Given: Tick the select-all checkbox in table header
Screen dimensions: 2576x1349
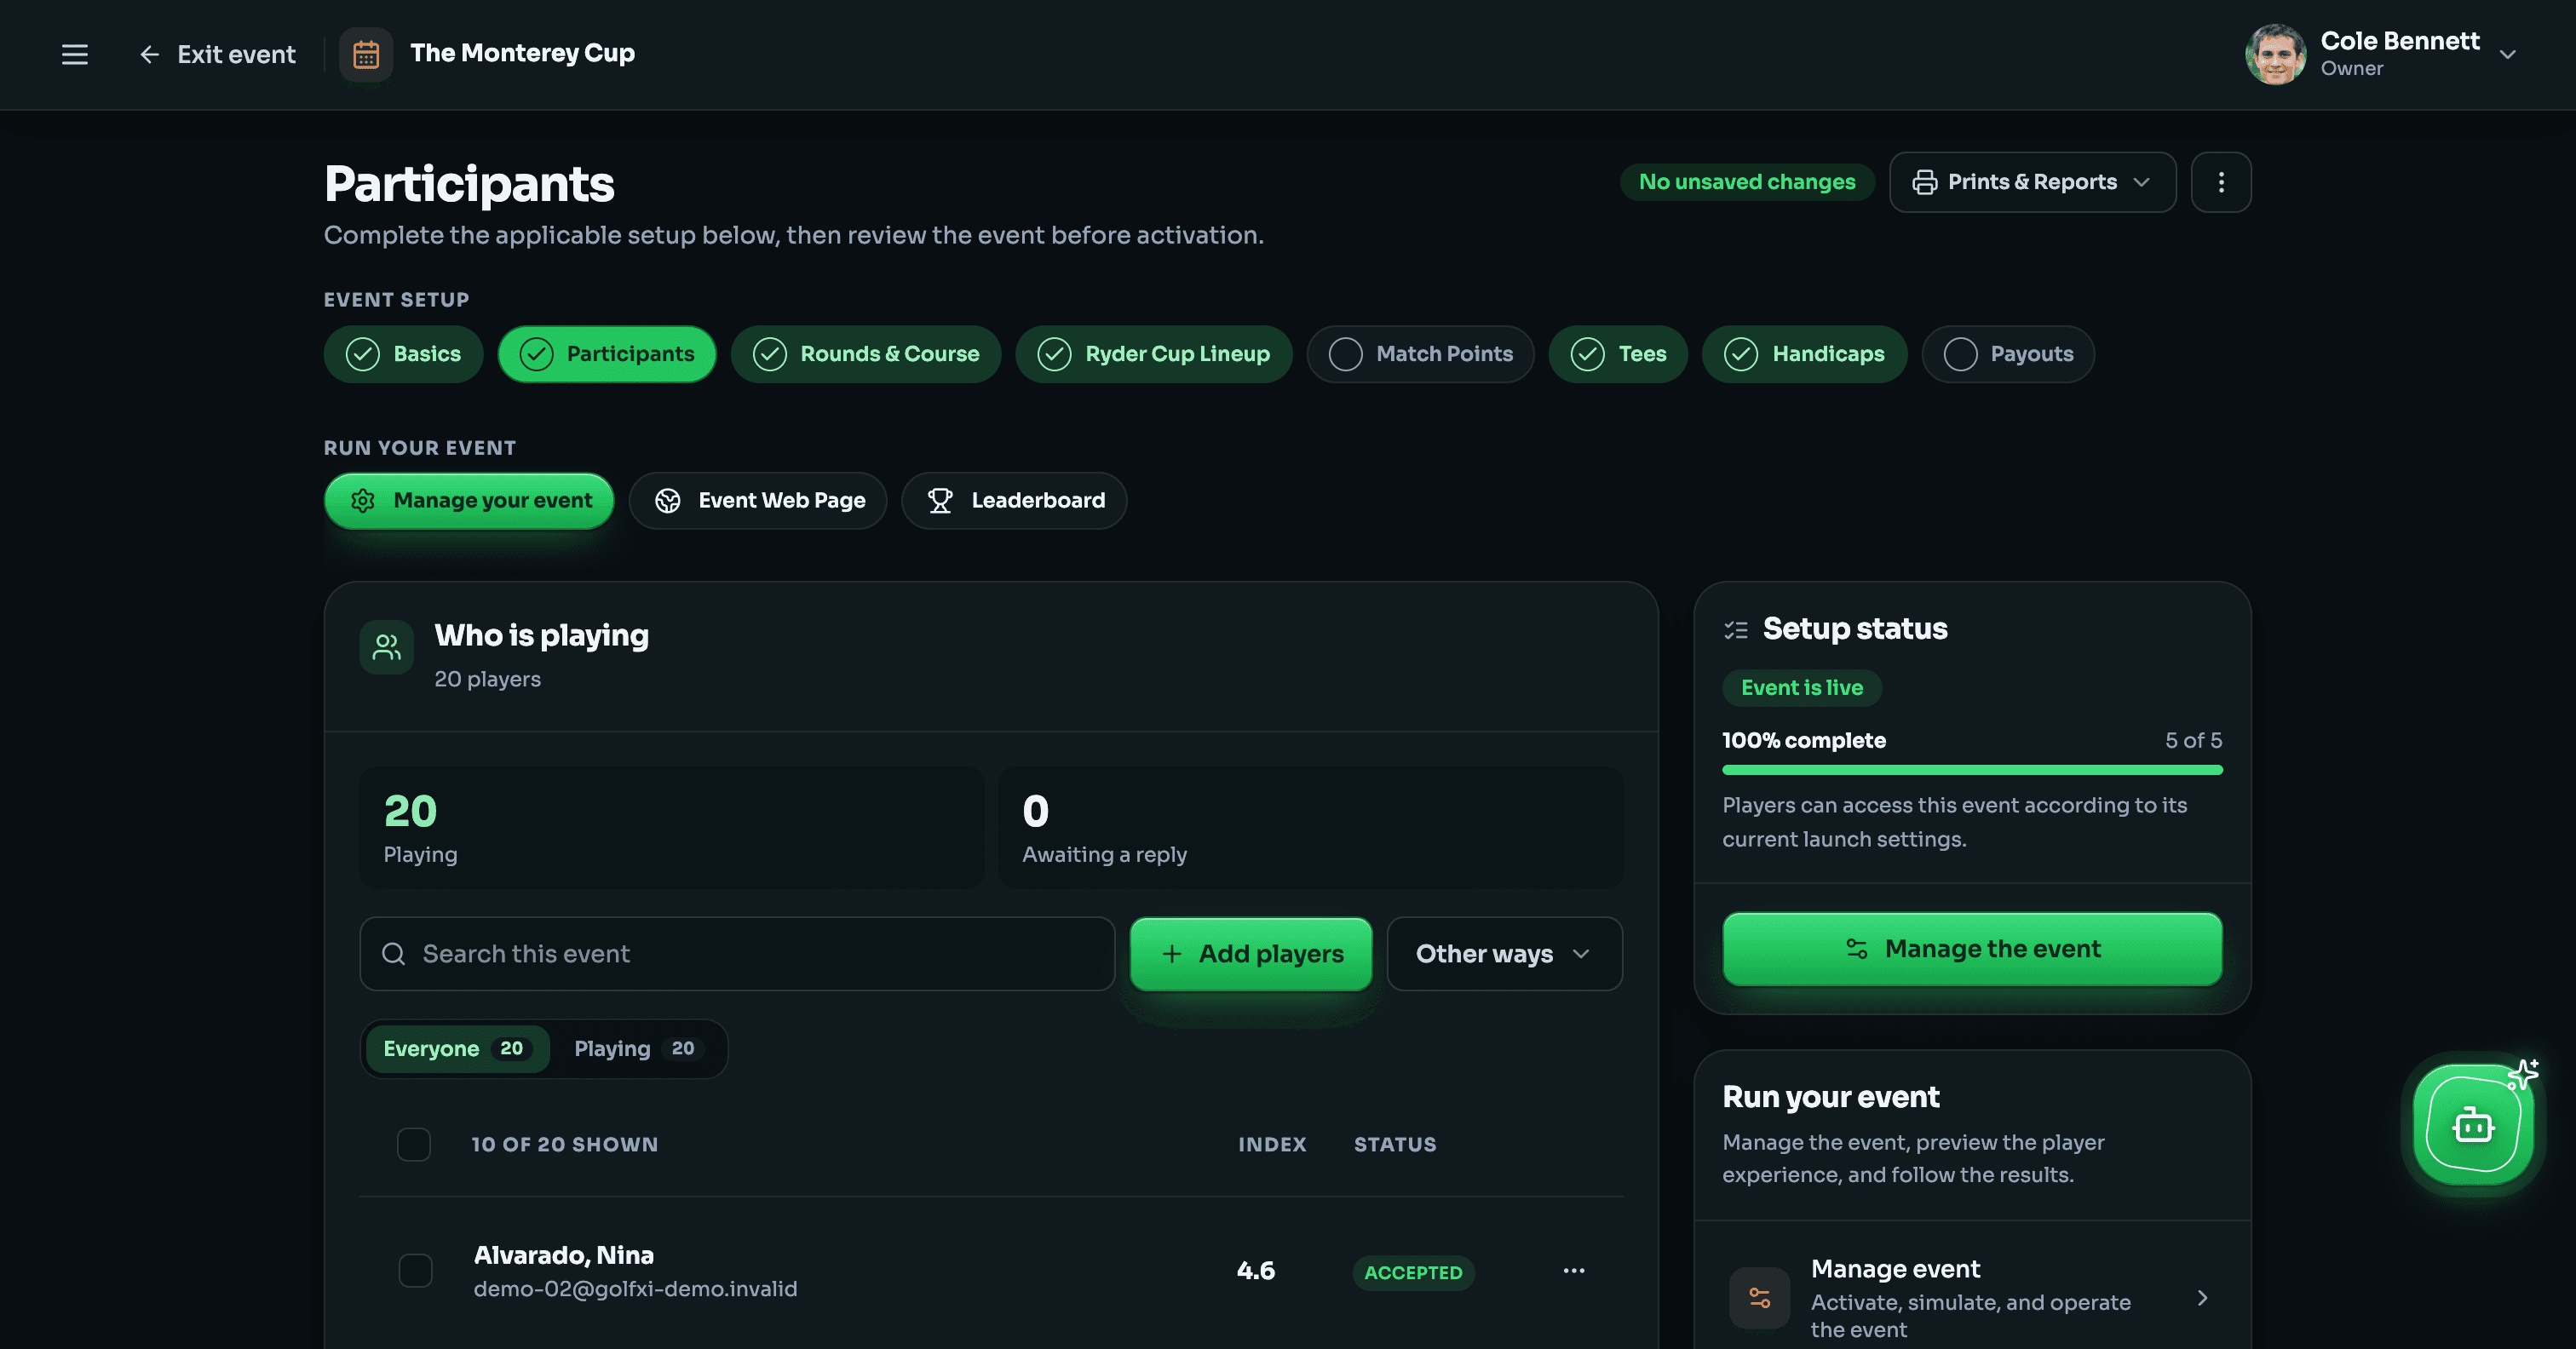Looking at the screenshot, I should point(414,1144).
